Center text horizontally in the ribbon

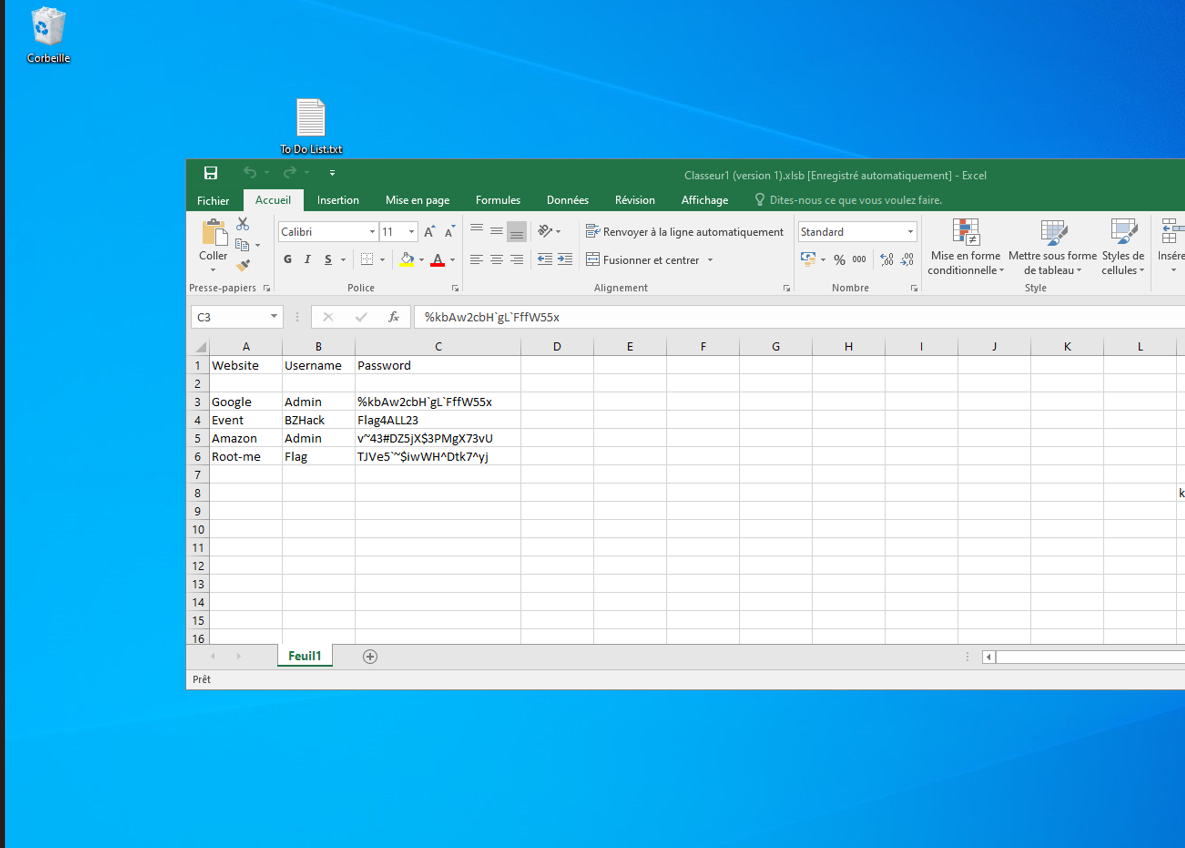tap(497, 259)
